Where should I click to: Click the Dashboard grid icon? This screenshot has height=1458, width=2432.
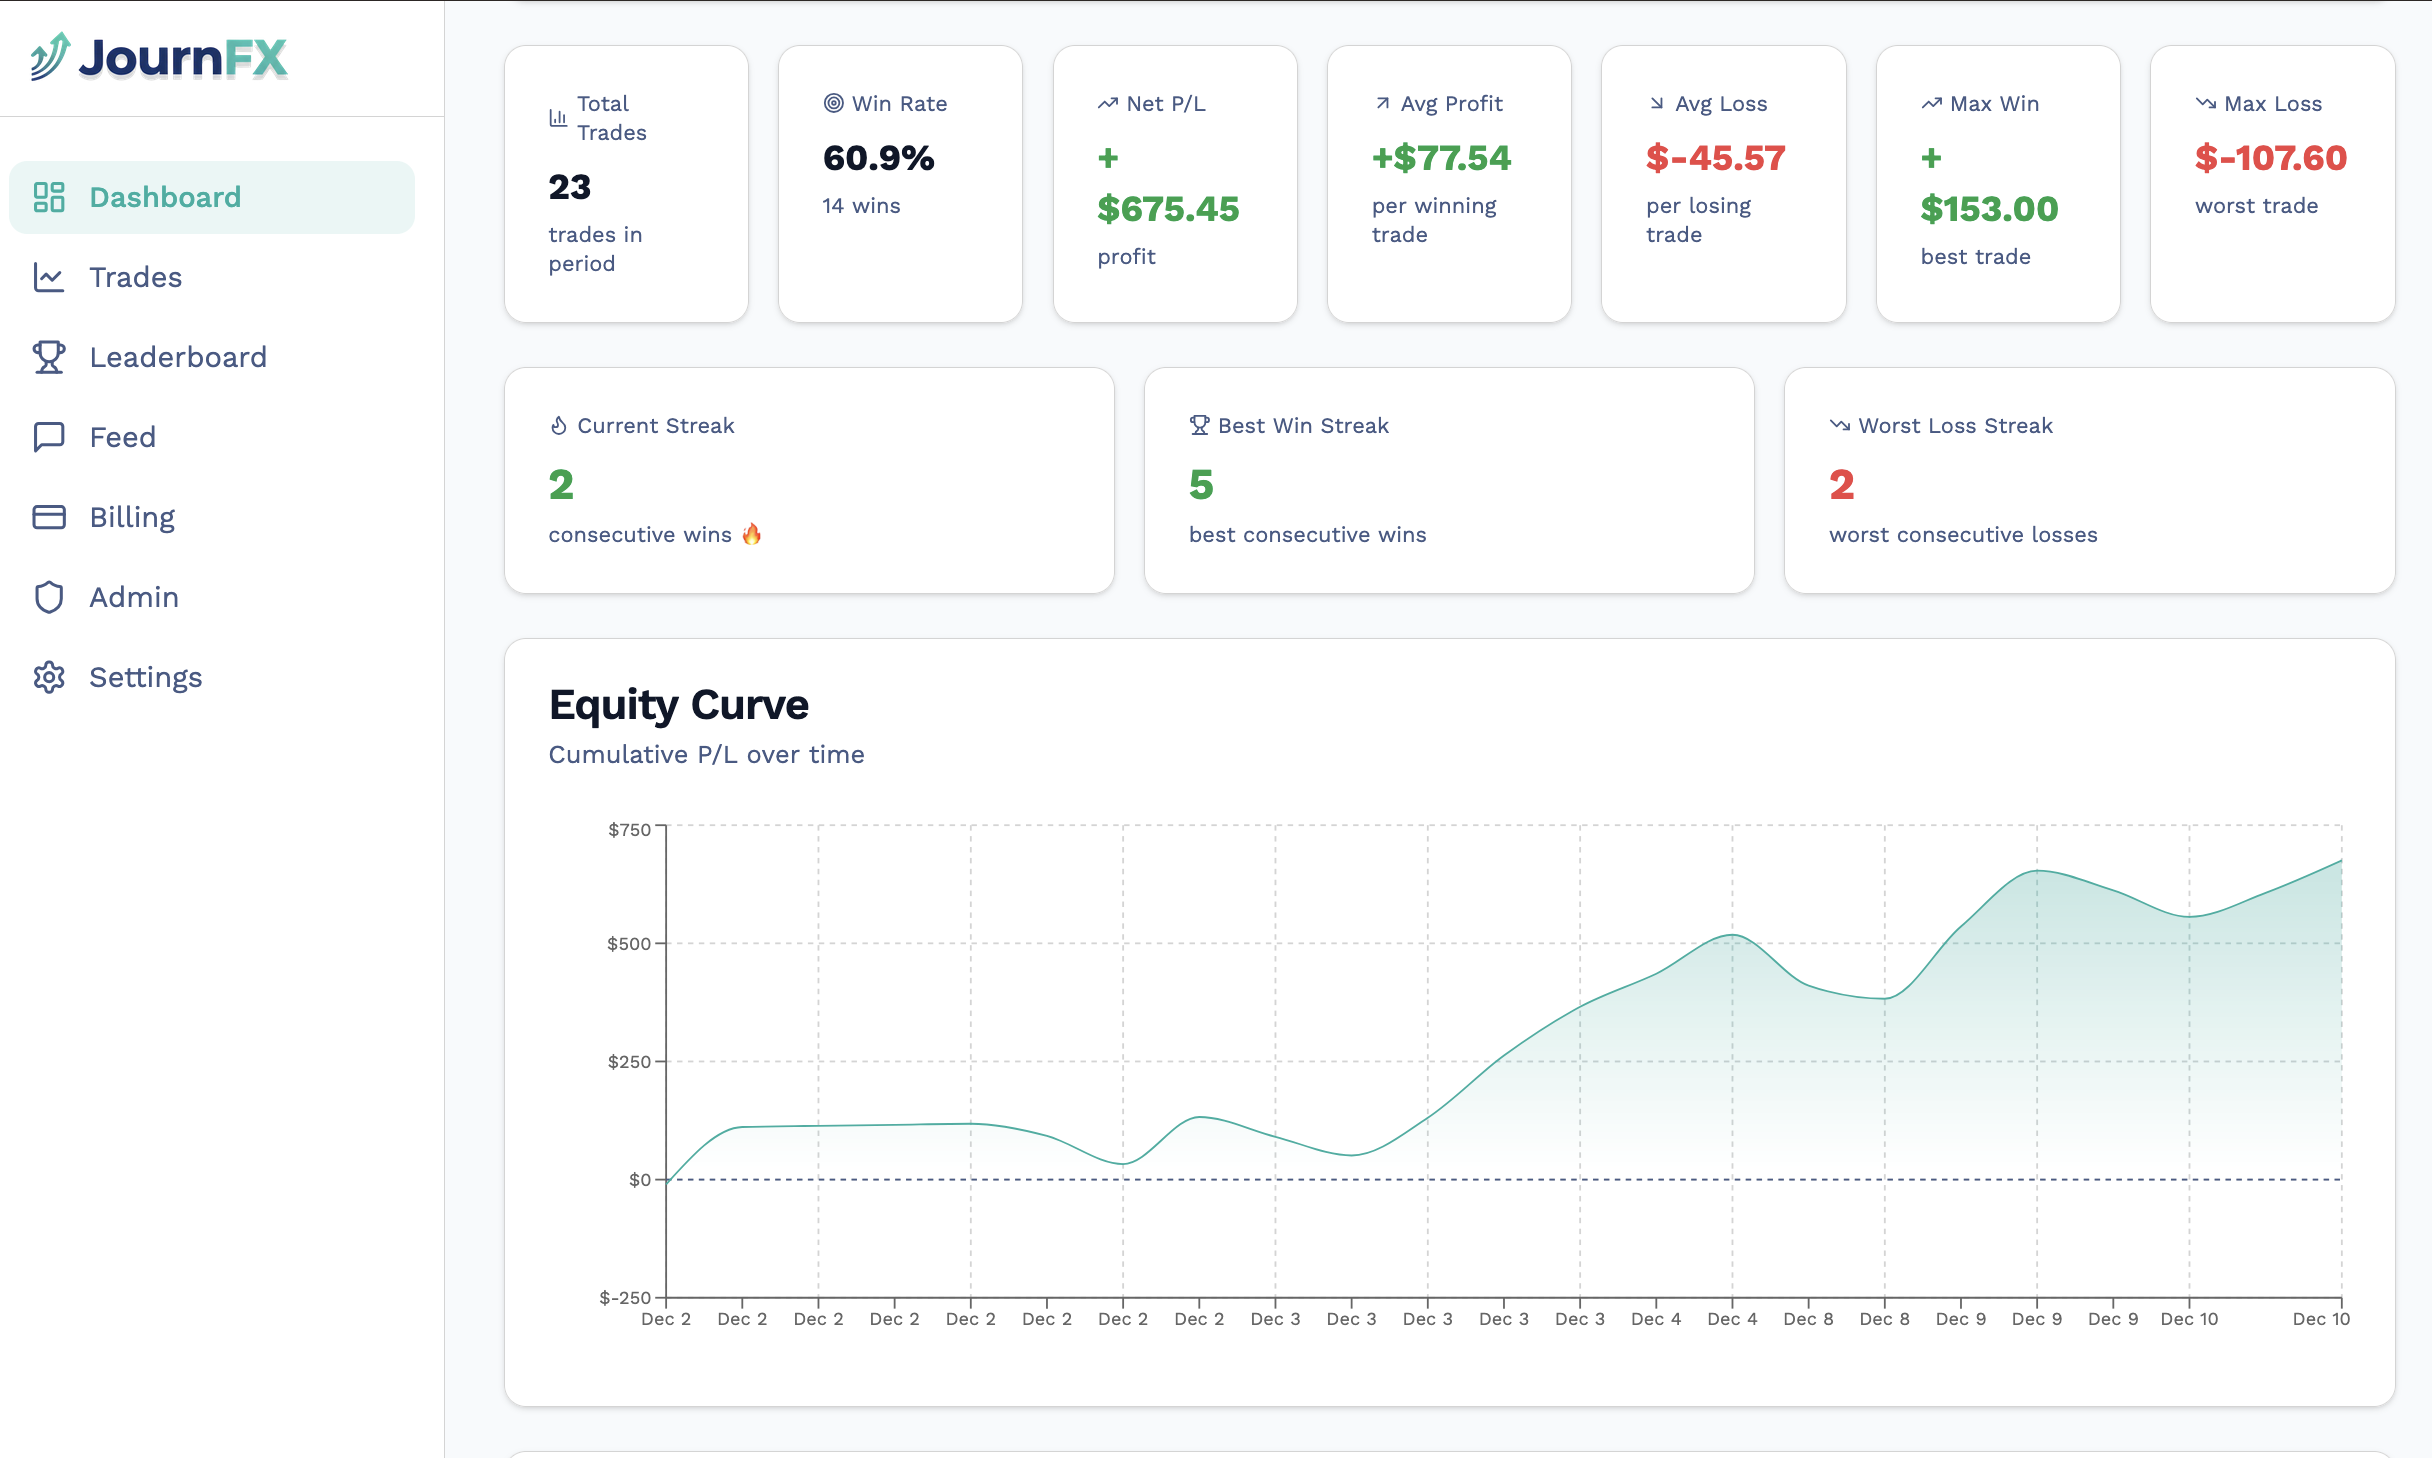coord(49,197)
